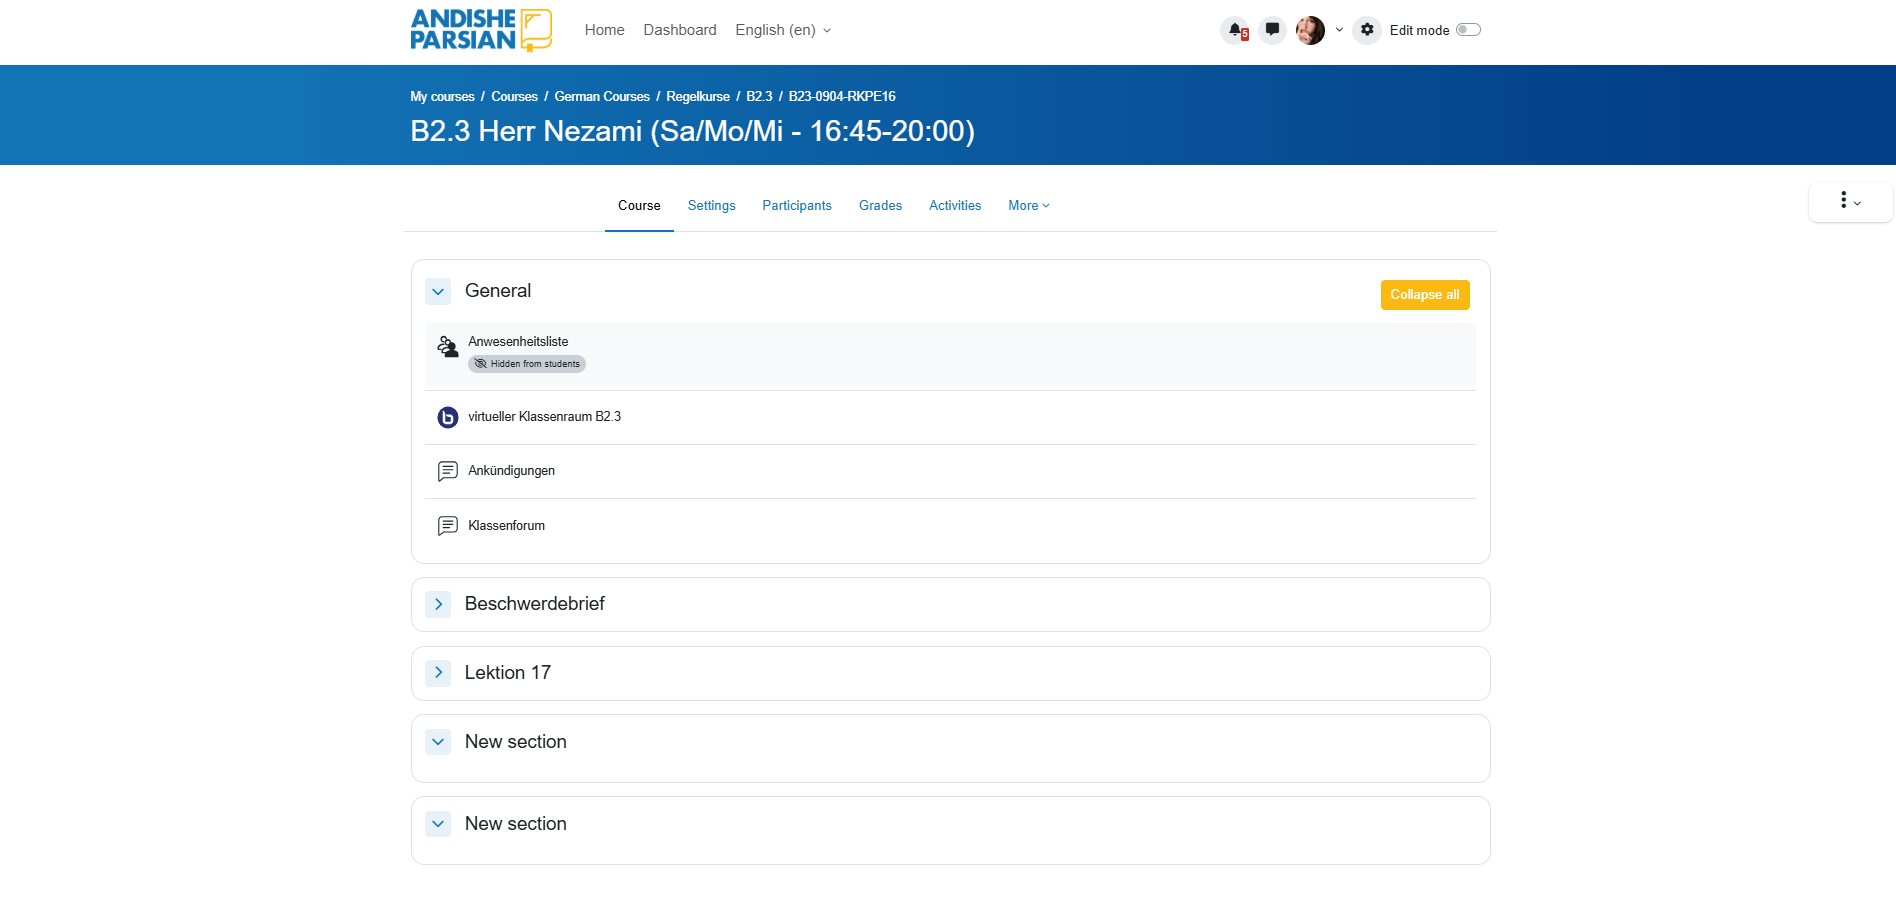
Task: Click the Andishe Parsian logo
Action: (481, 30)
